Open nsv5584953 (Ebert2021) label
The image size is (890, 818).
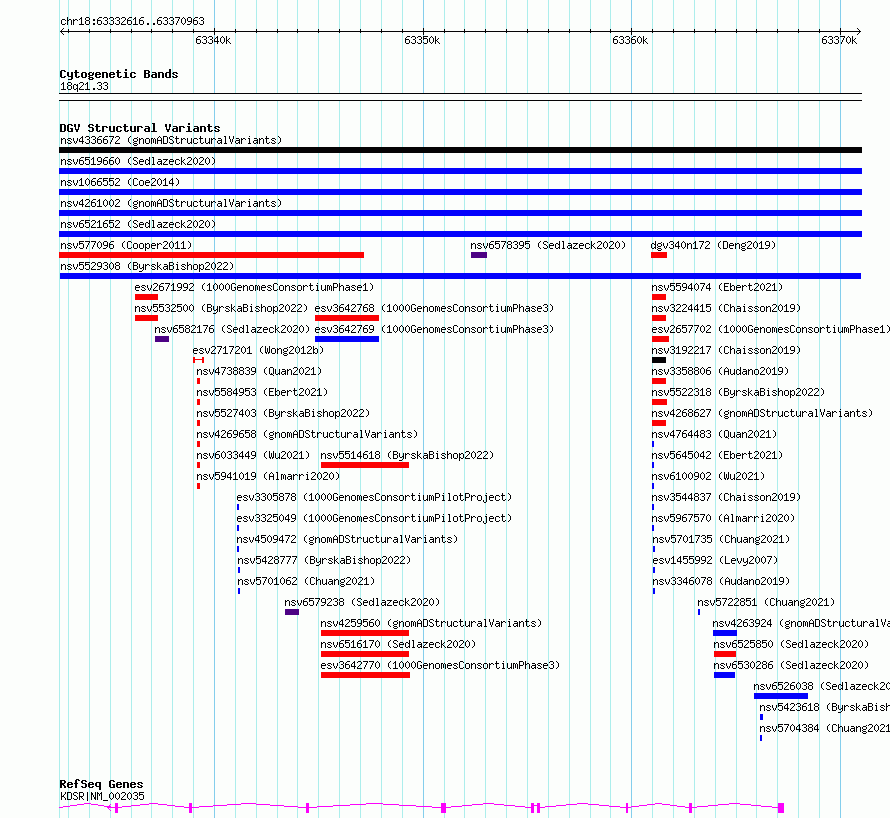[262, 392]
